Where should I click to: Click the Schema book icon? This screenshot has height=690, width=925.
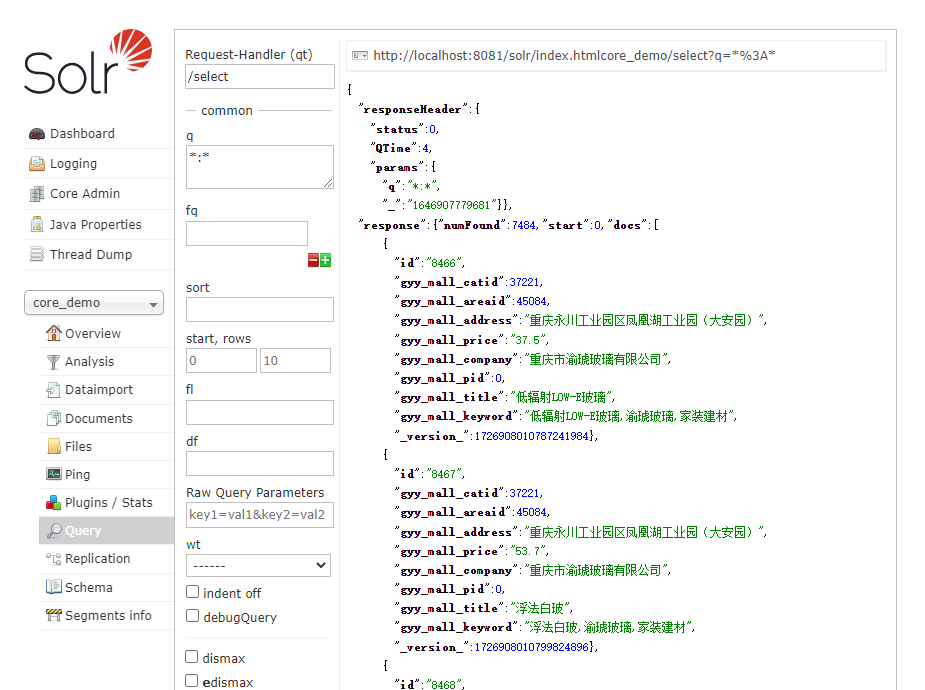54,587
